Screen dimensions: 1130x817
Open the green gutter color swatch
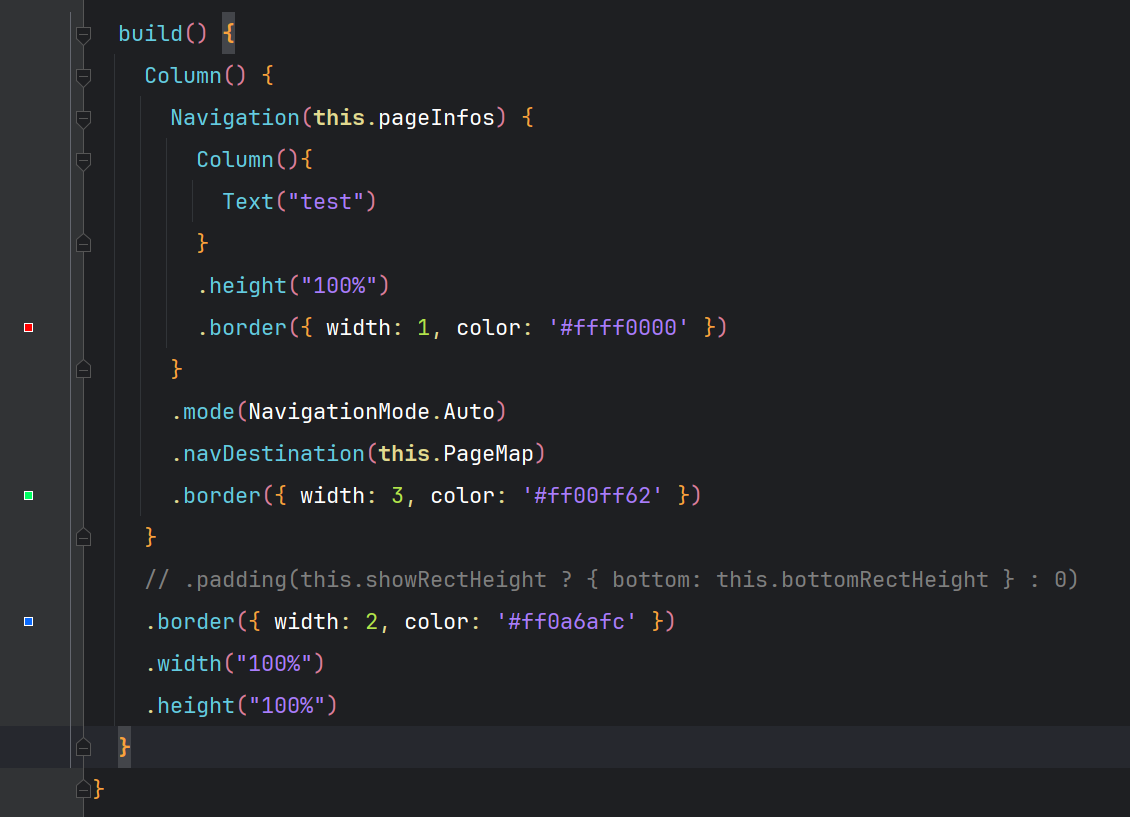pyautogui.click(x=29, y=496)
